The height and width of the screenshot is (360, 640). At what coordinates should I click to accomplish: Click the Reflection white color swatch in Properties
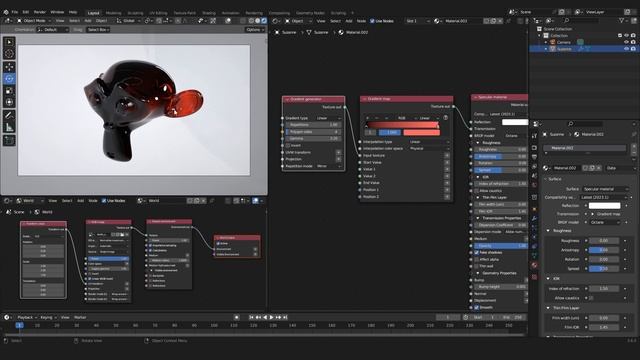pyautogui.click(x=604, y=205)
